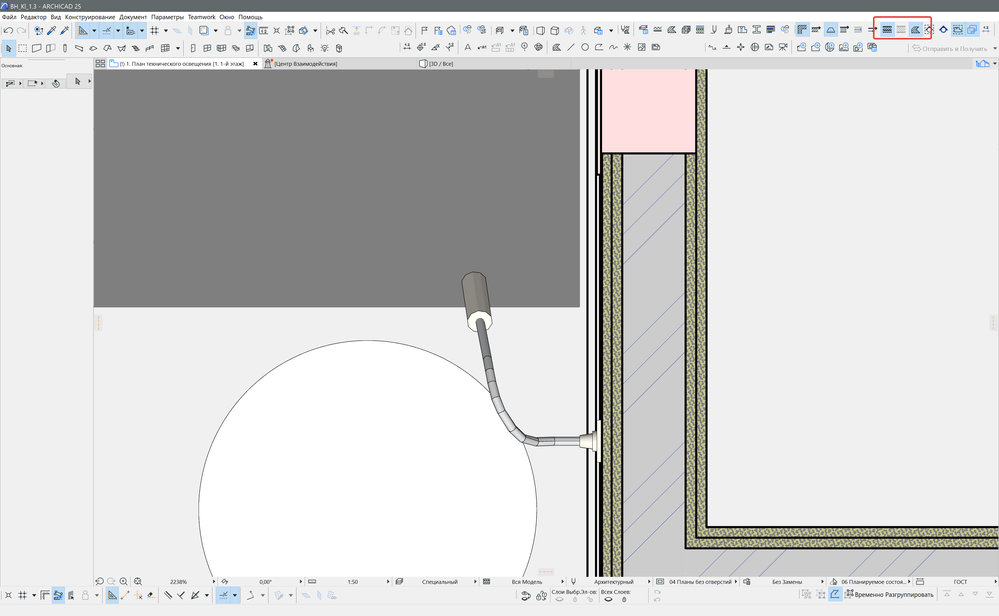The image size is (999, 616).
Task: Click the Undo icon
Action: click(8, 31)
